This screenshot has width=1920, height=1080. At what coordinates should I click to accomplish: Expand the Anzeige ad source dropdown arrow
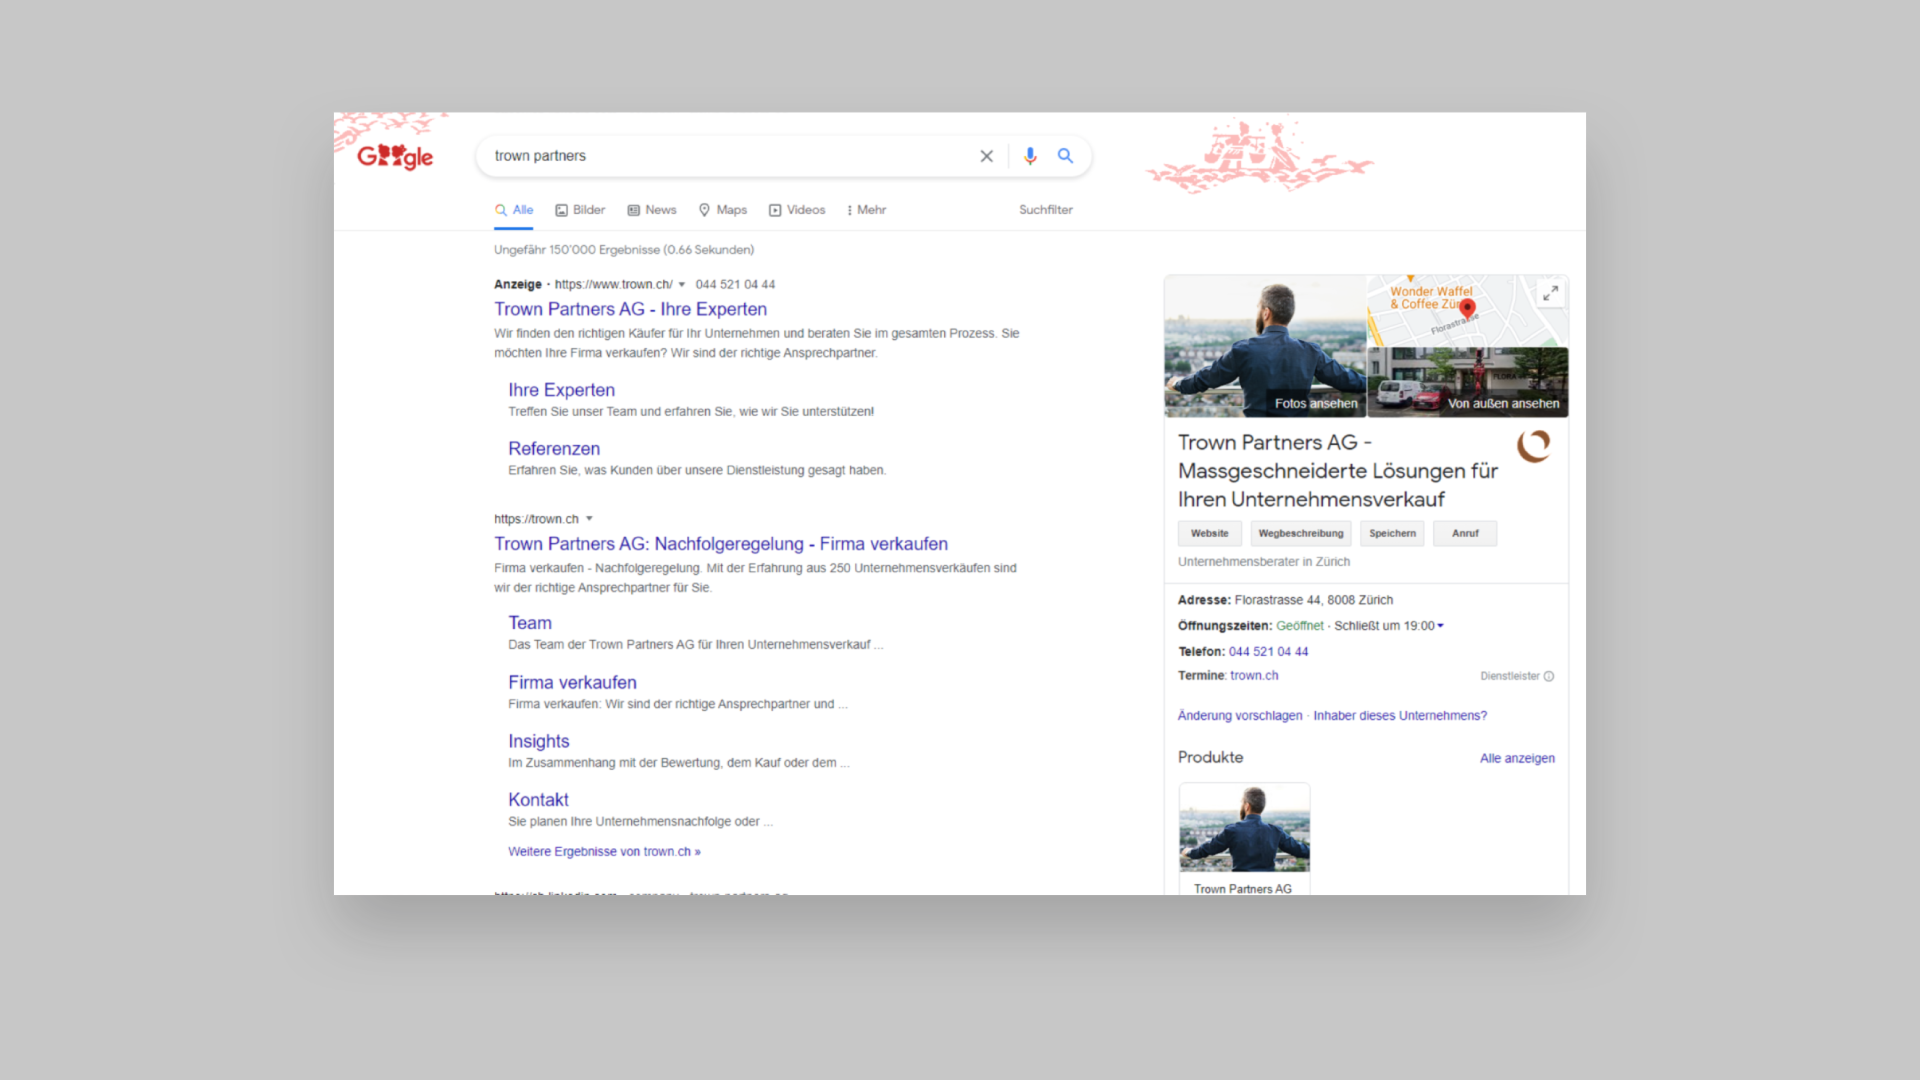tap(679, 284)
